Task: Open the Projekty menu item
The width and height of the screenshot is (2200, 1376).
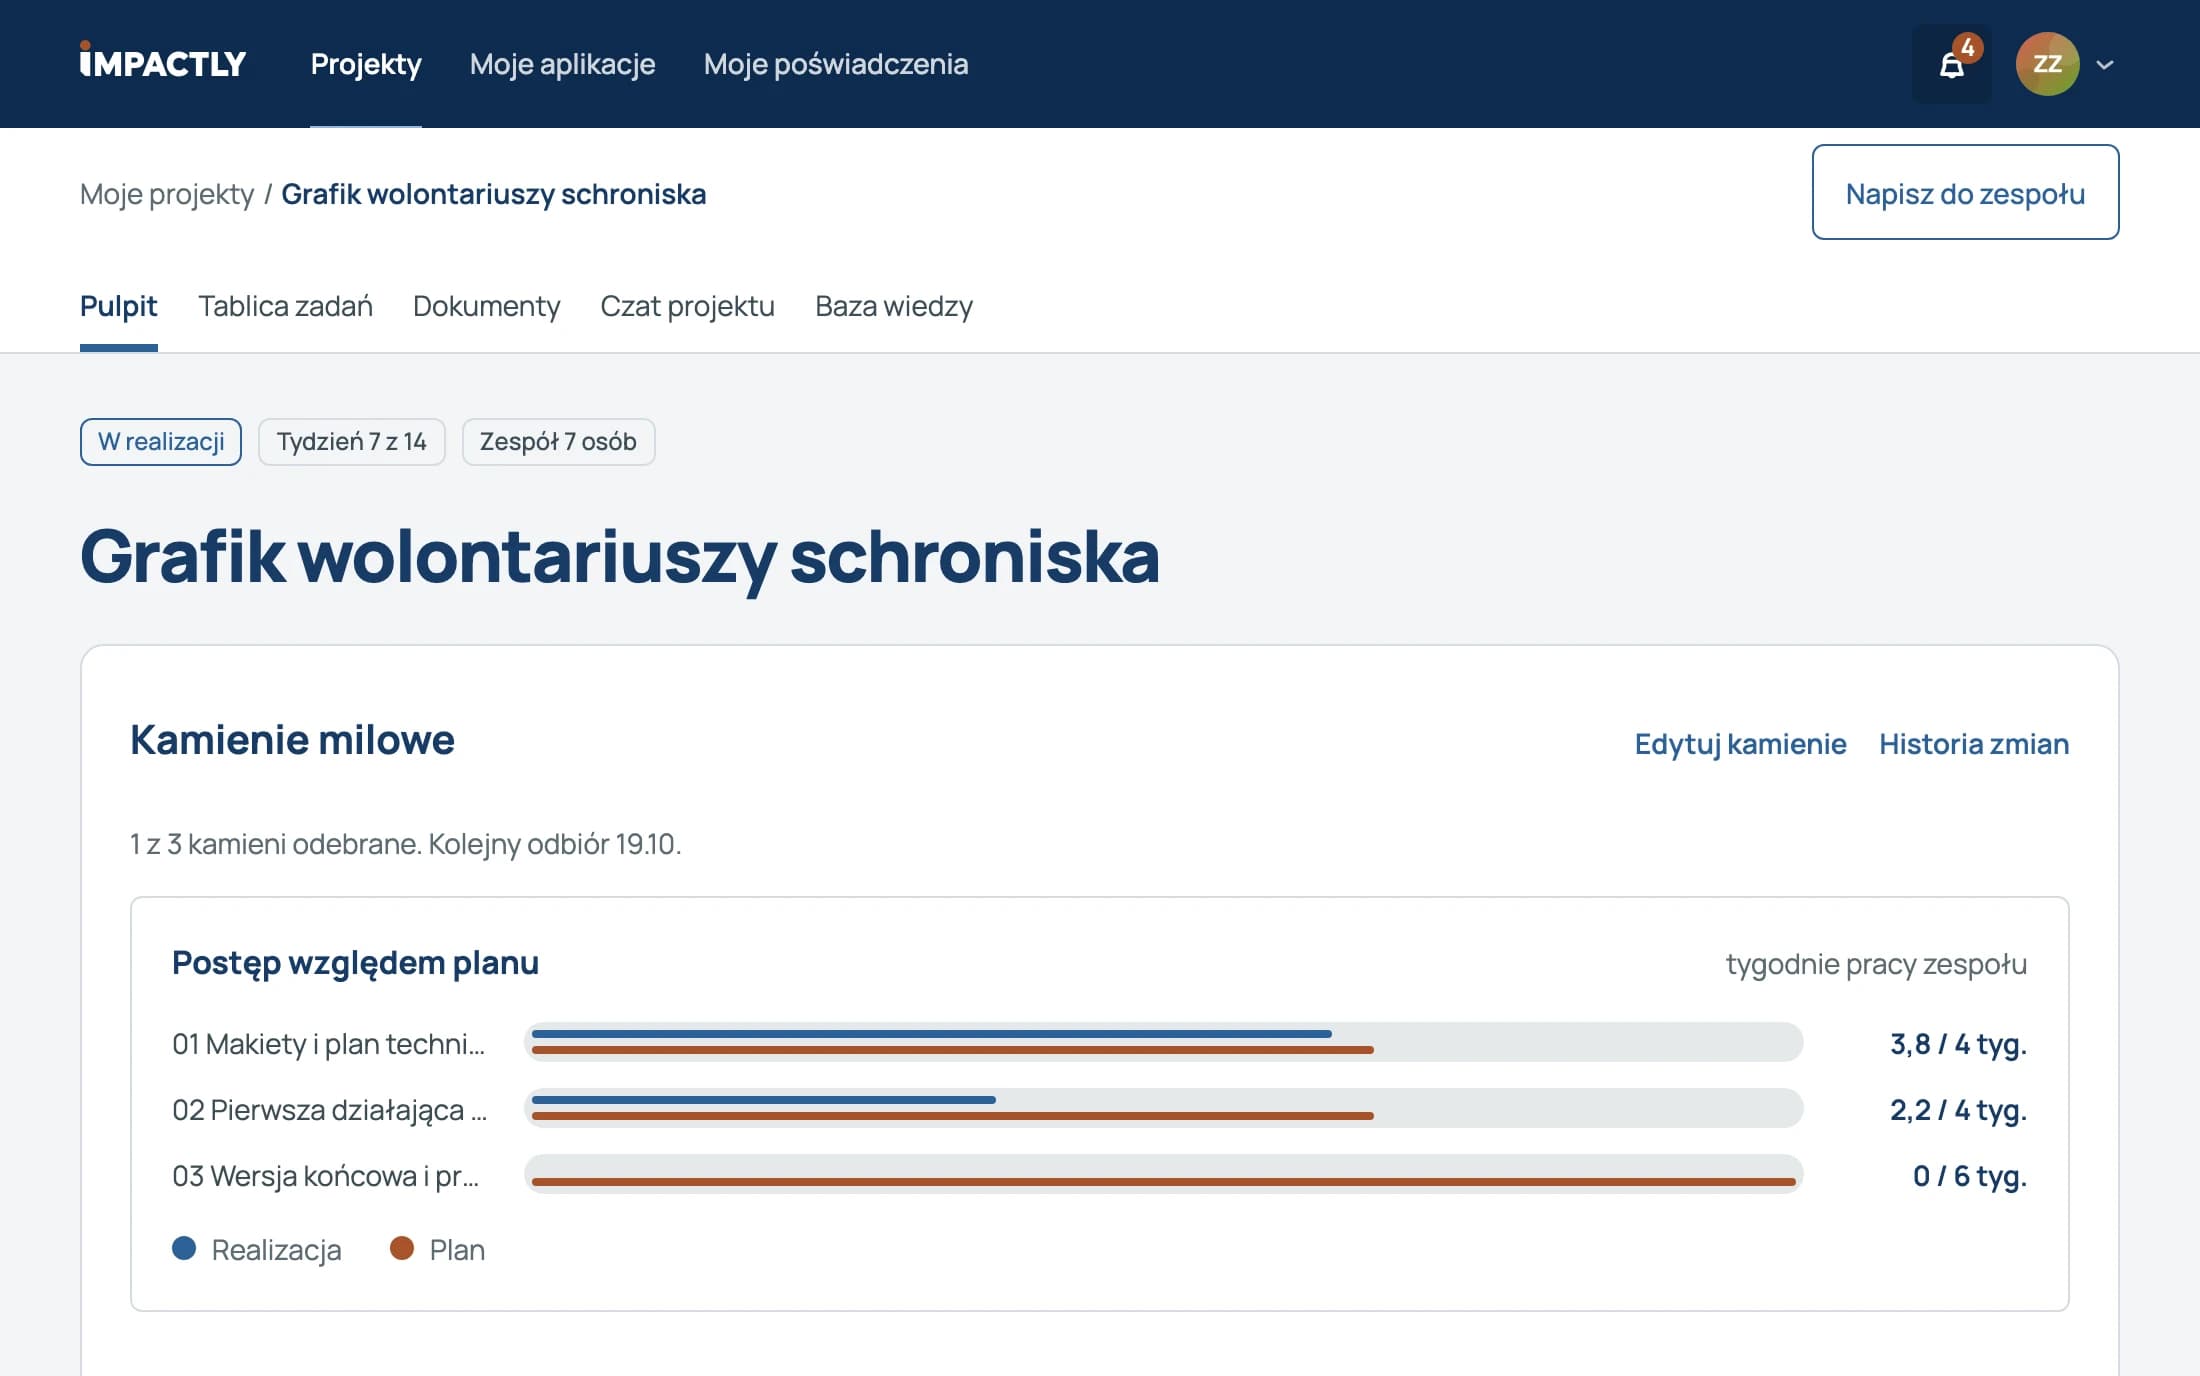Action: point(366,64)
